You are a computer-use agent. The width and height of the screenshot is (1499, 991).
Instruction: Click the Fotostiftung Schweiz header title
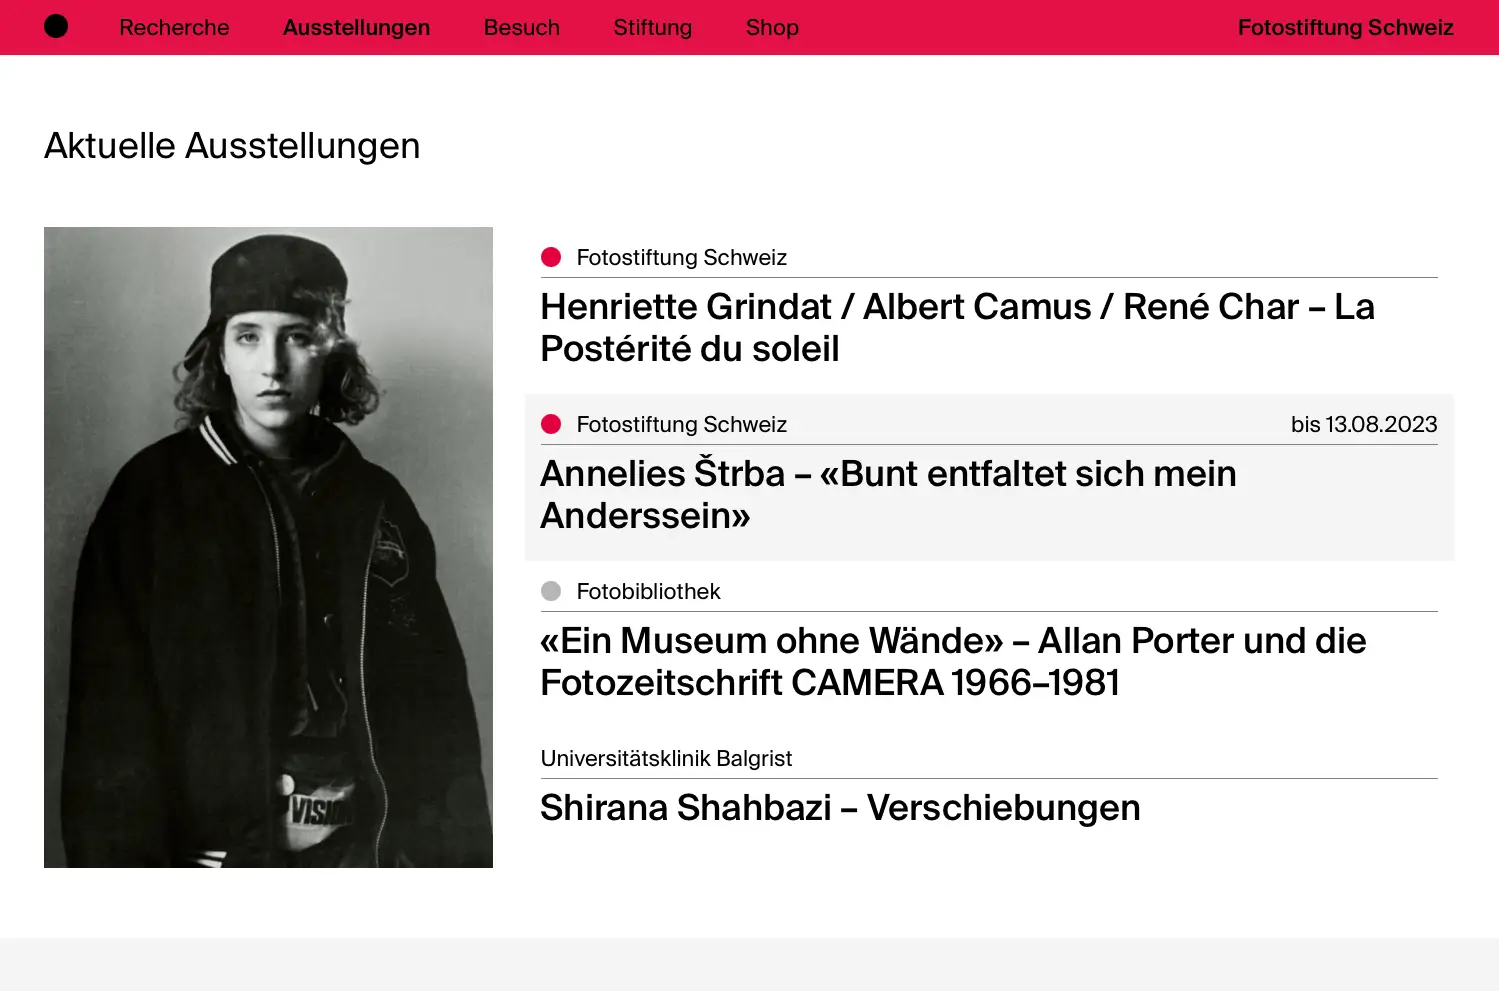(1345, 27)
